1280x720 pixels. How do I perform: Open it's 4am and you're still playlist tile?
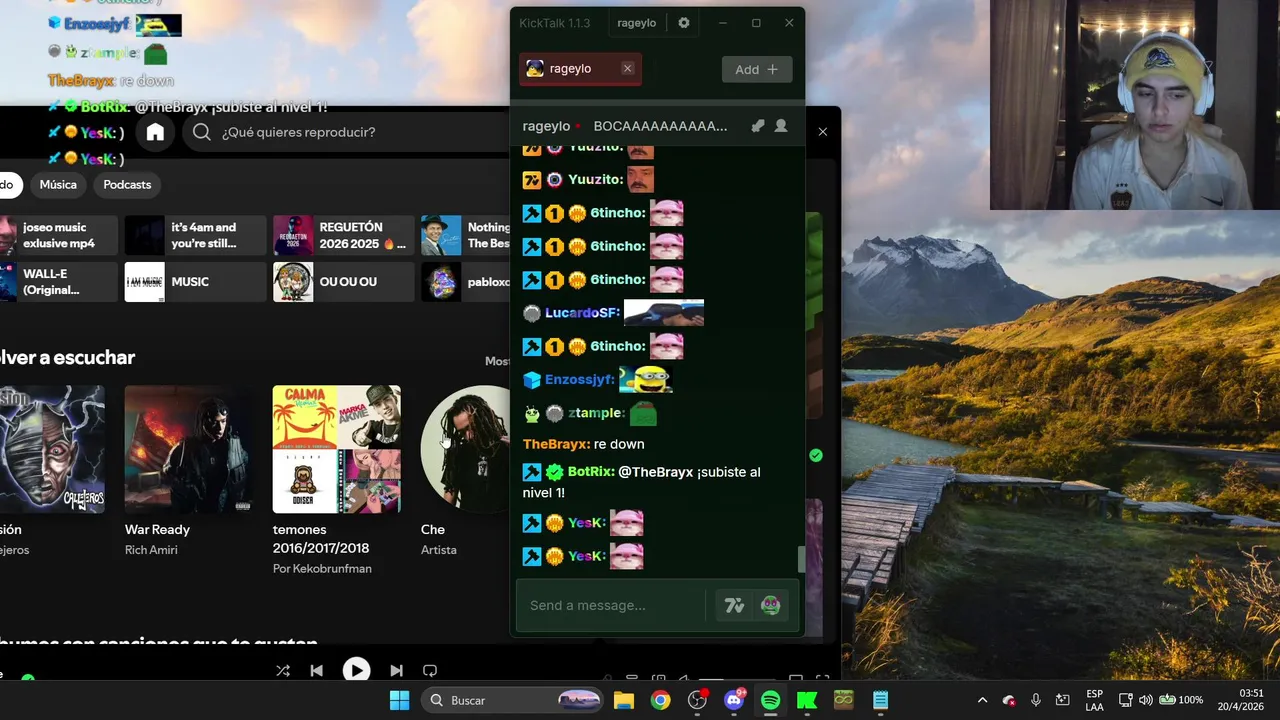tap(195, 235)
